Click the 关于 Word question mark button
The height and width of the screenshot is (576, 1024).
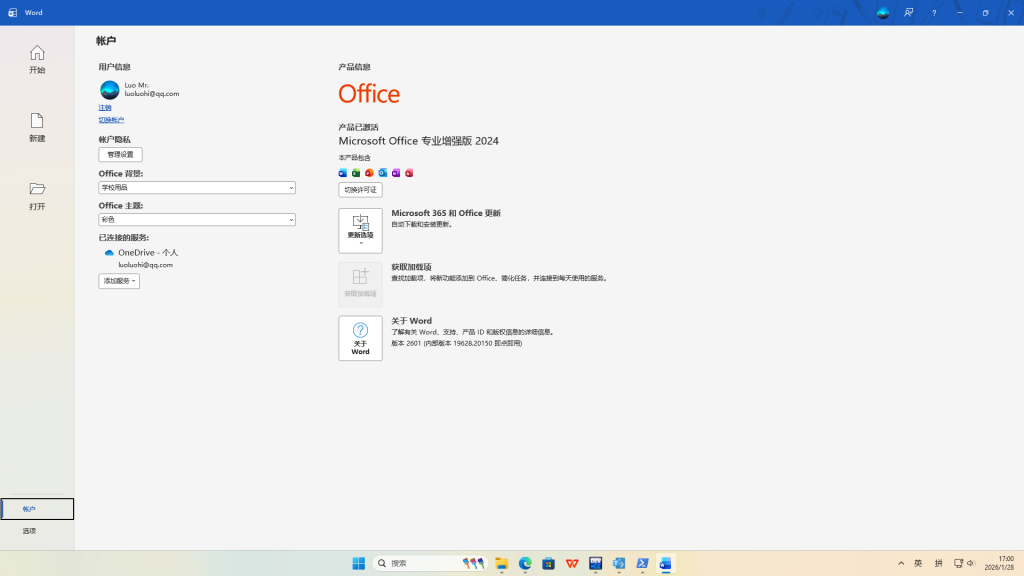point(360,338)
